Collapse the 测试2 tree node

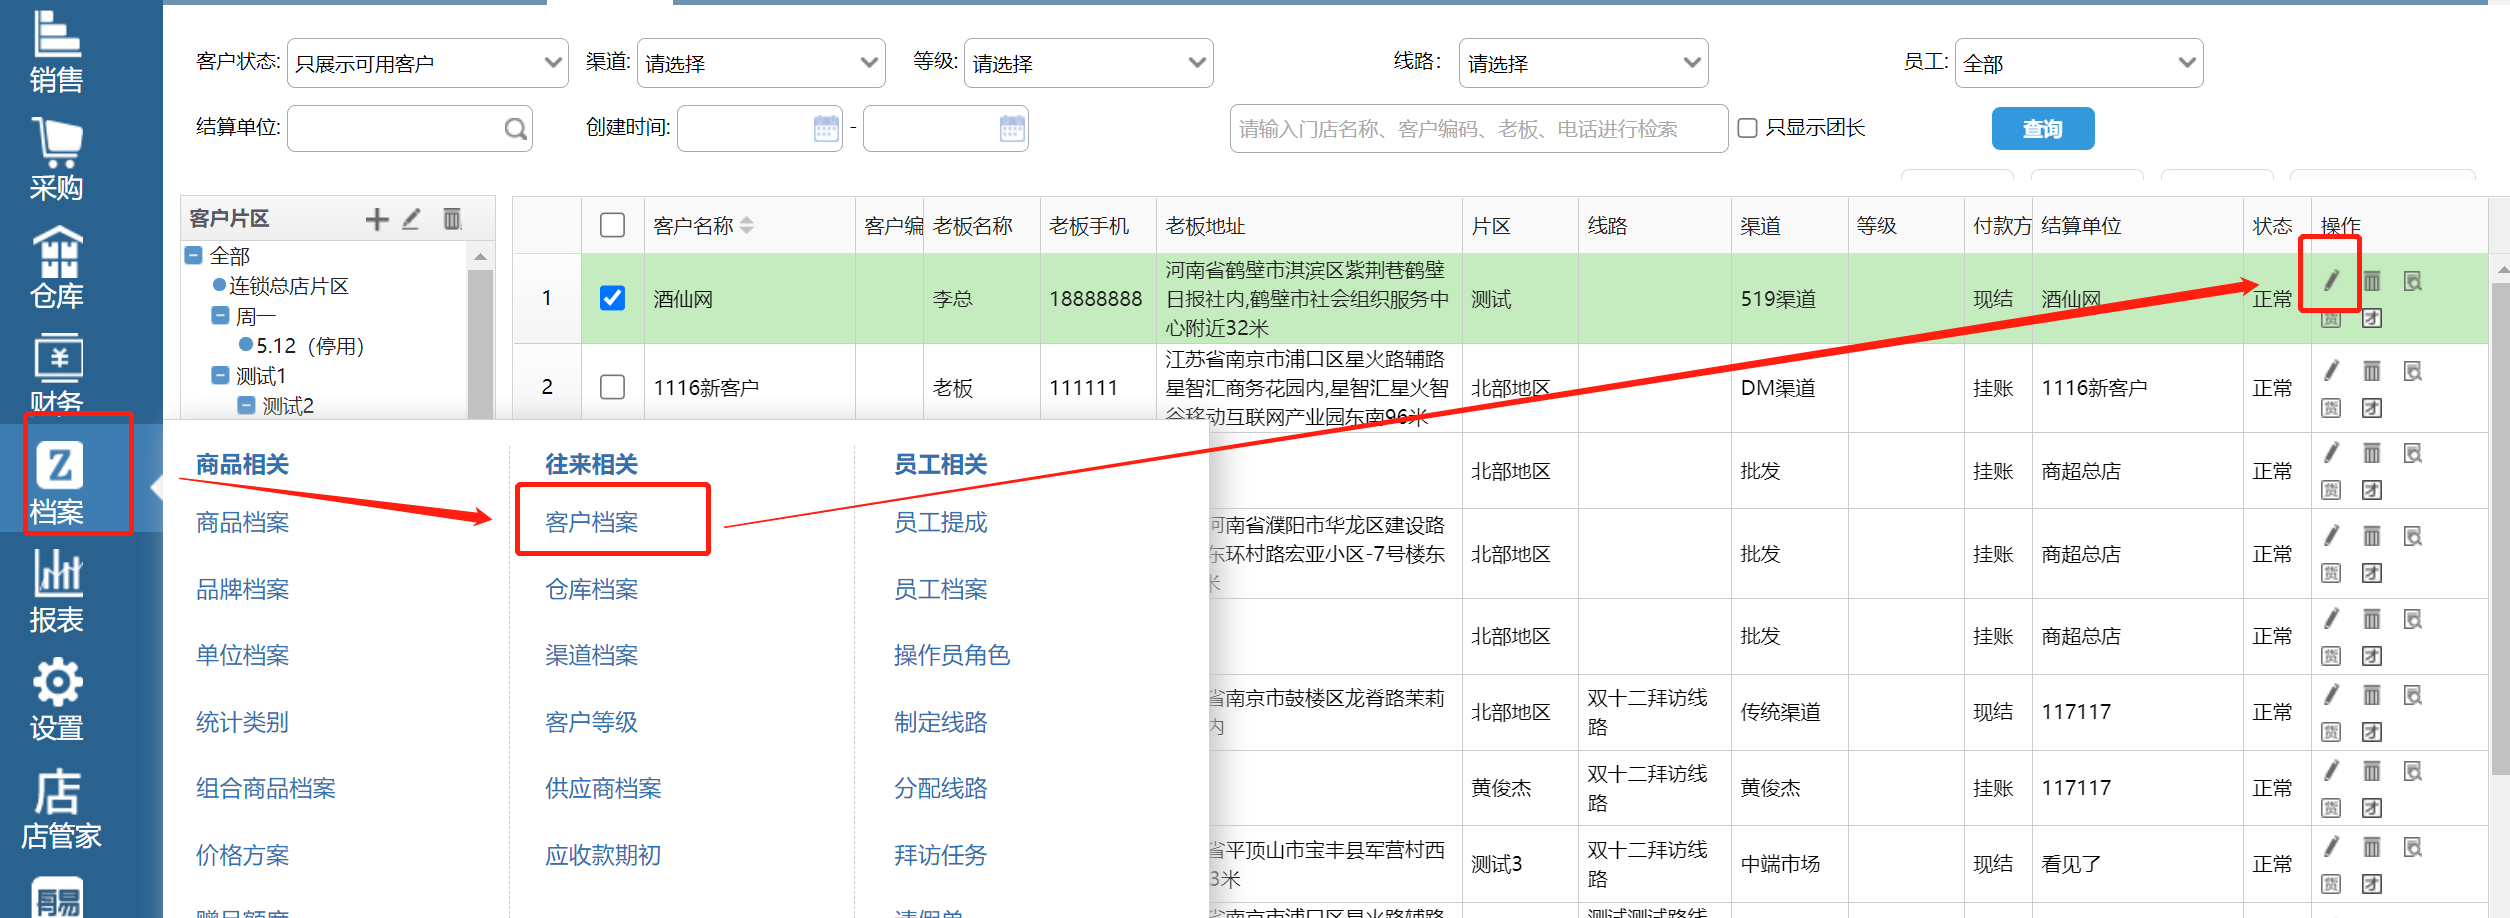(246, 406)
